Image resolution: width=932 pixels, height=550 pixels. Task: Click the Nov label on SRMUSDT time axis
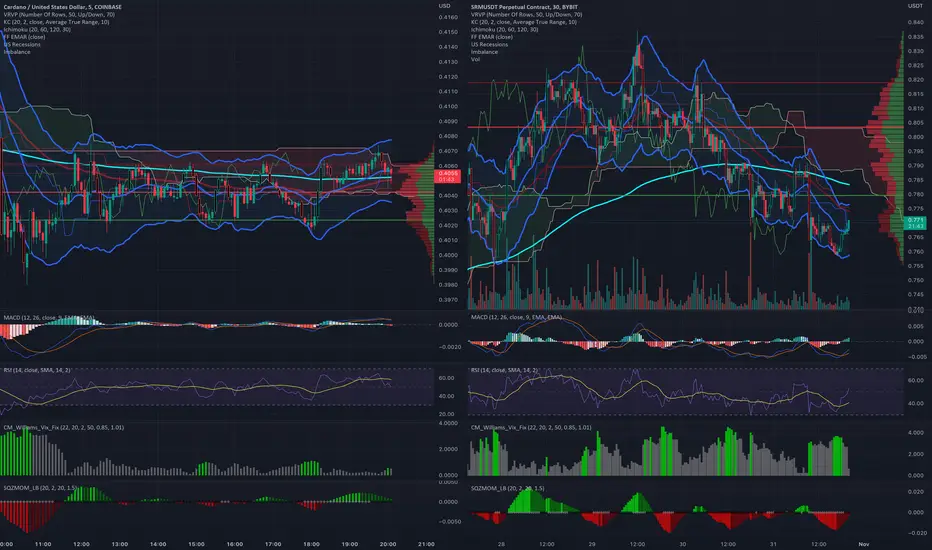point(864,544)
